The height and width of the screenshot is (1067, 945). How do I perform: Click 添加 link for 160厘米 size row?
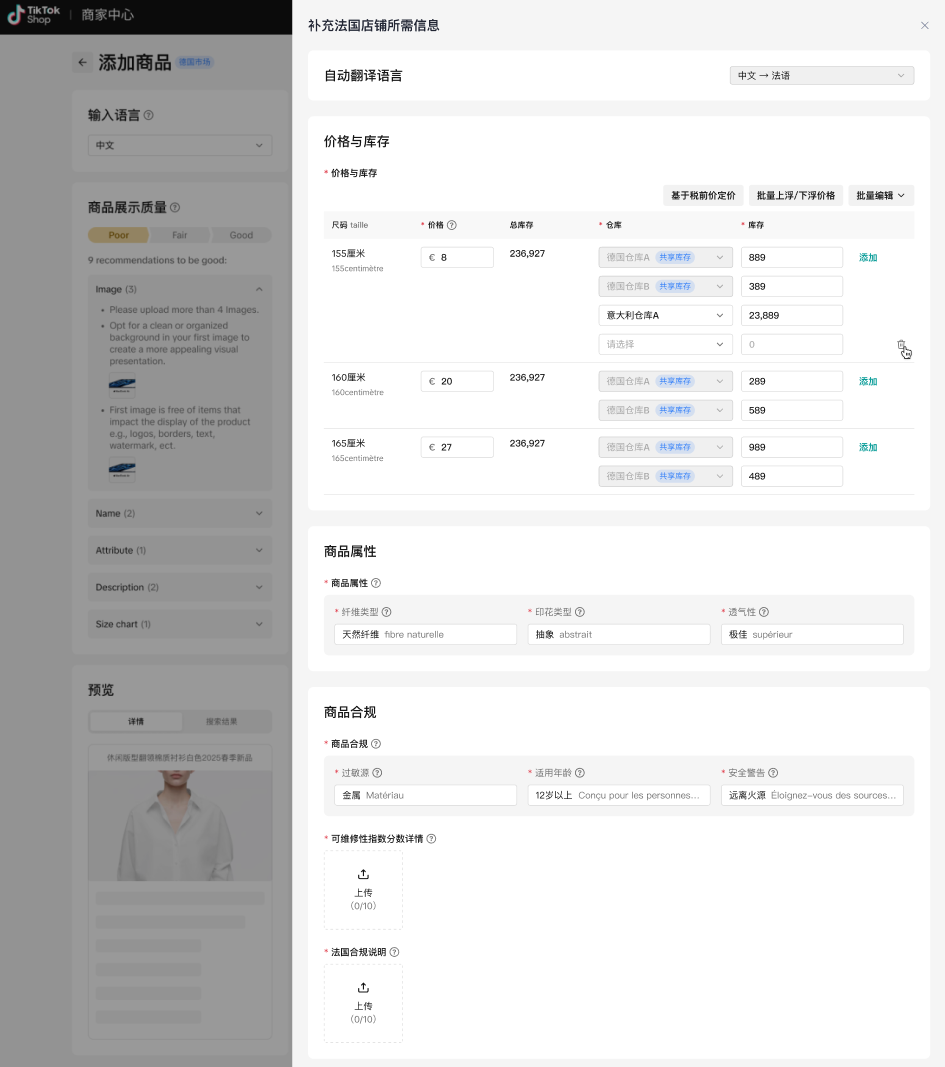pos(867,381)
